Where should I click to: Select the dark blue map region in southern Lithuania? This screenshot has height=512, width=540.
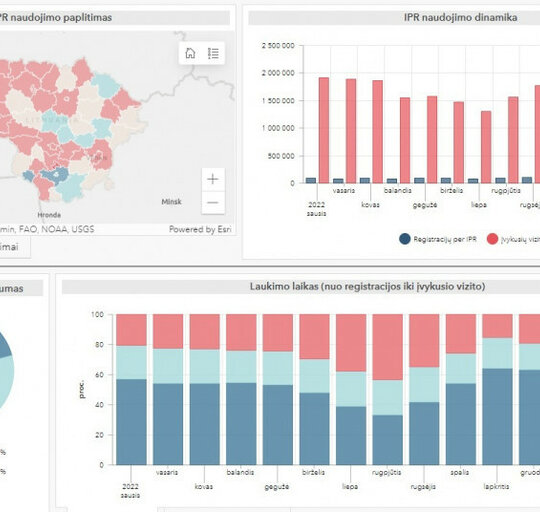(55, 175)
